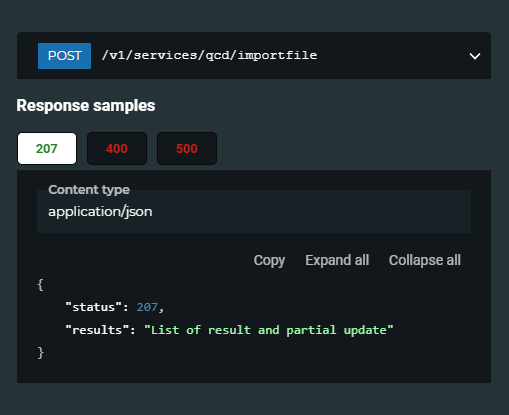Click Collapse all for the JSON
This screenshot has width=509, height=415.
pyautogui.click(x=425, y=260)
